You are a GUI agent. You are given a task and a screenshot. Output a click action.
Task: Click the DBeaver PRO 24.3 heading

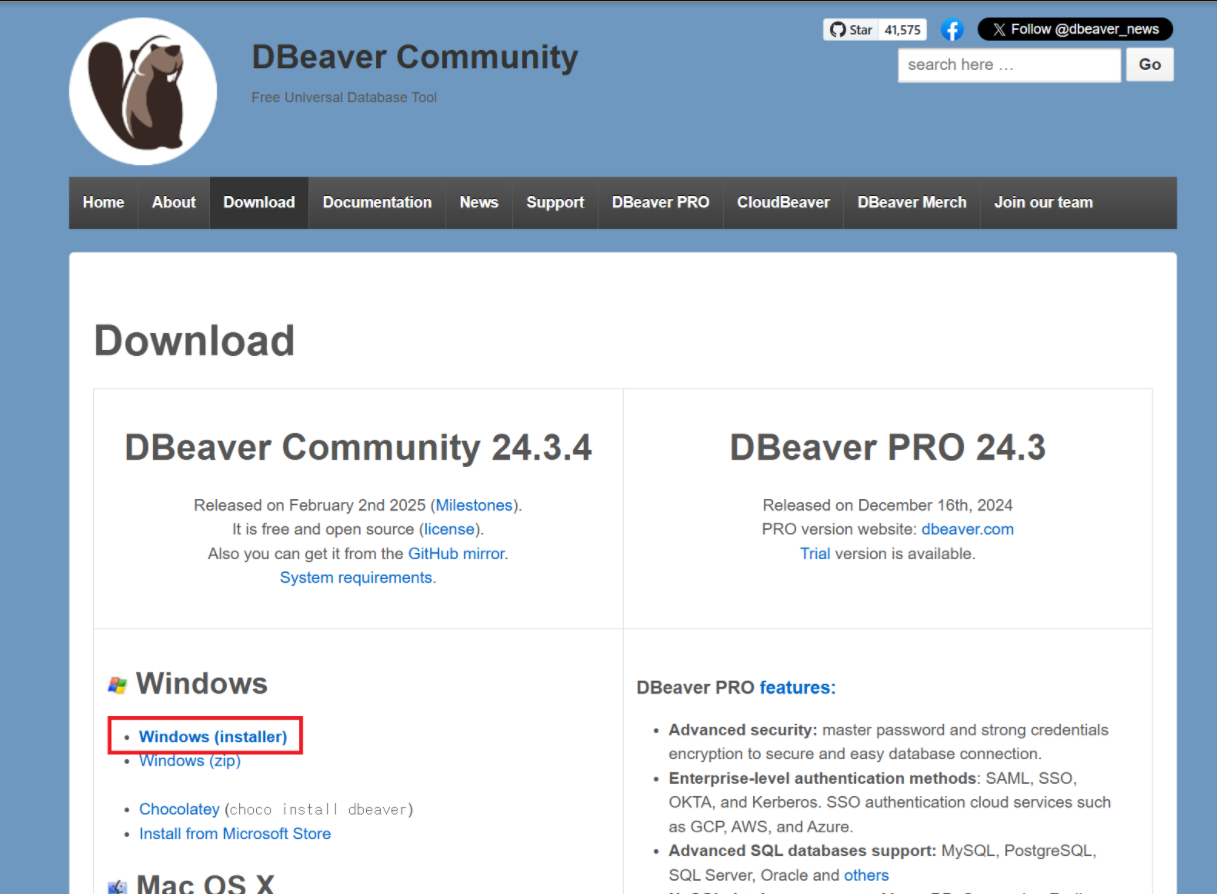[888, 447]
